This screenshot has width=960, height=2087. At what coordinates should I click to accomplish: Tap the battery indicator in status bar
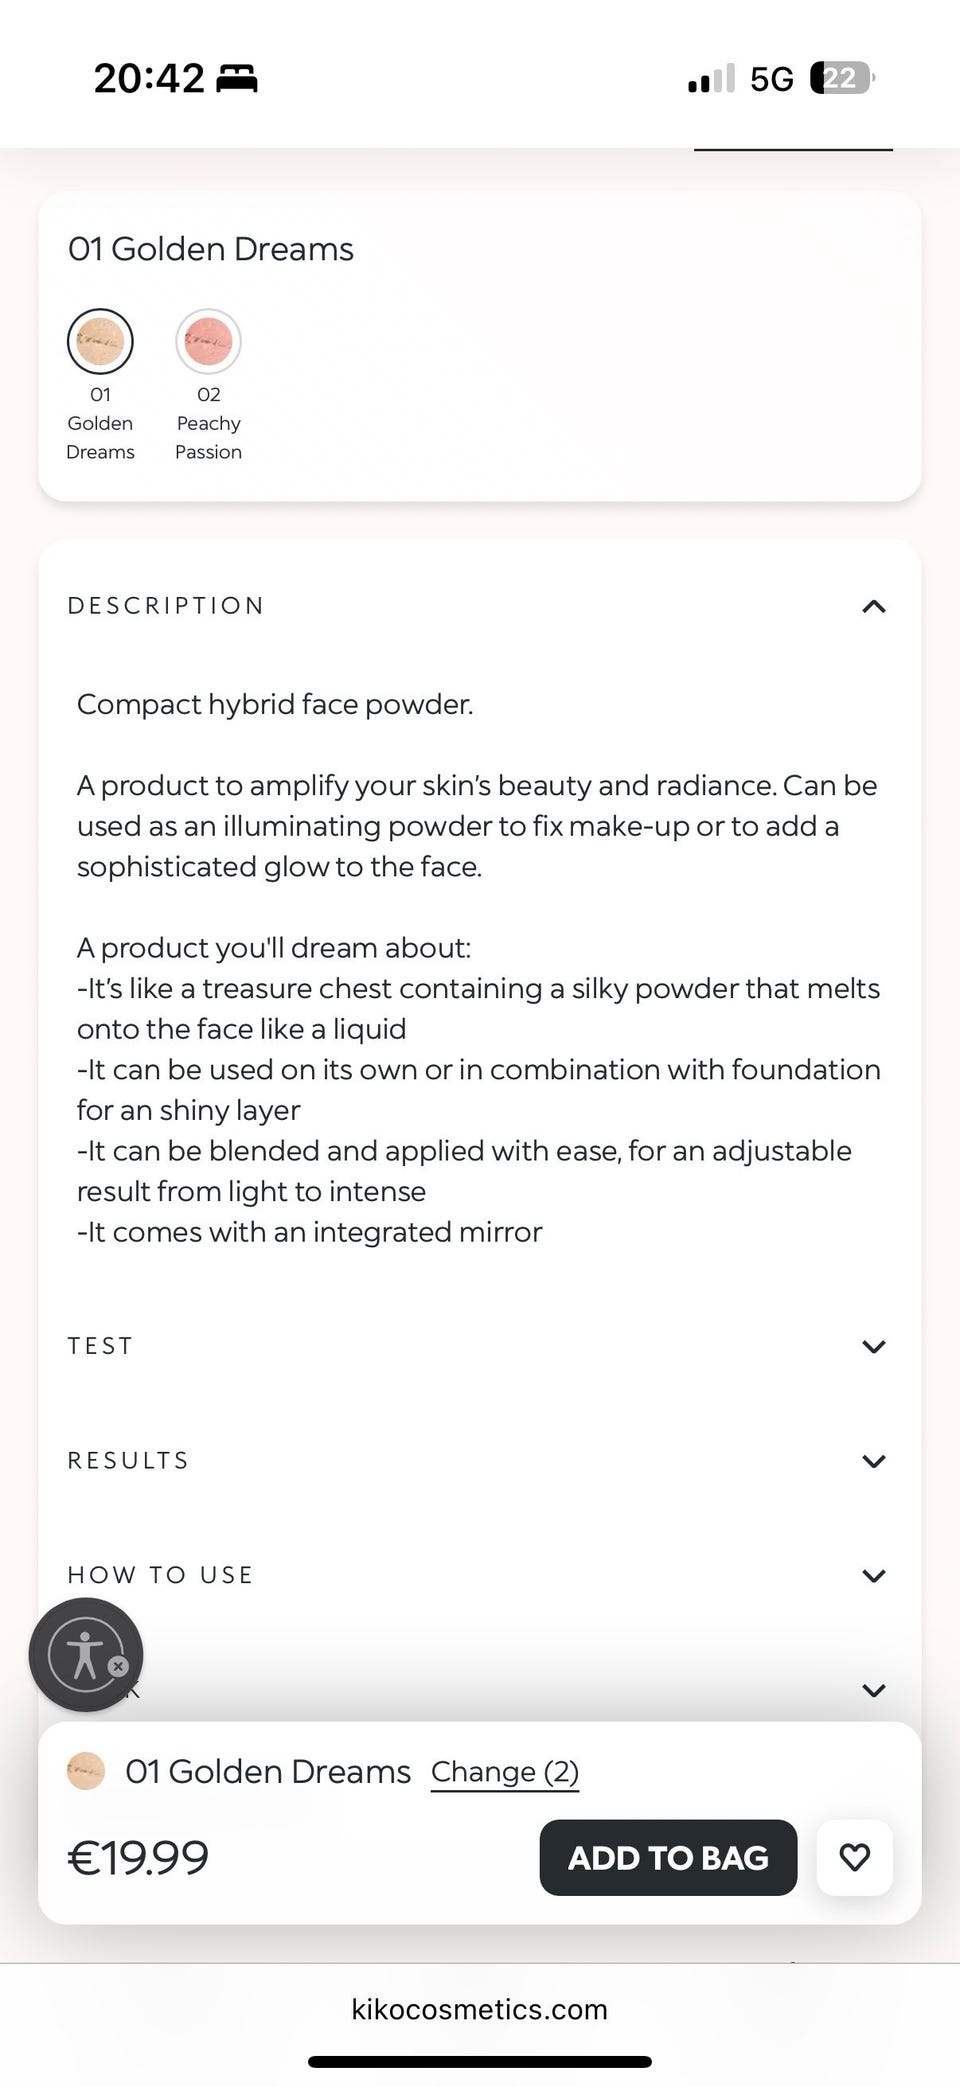[x=841, y=78]
